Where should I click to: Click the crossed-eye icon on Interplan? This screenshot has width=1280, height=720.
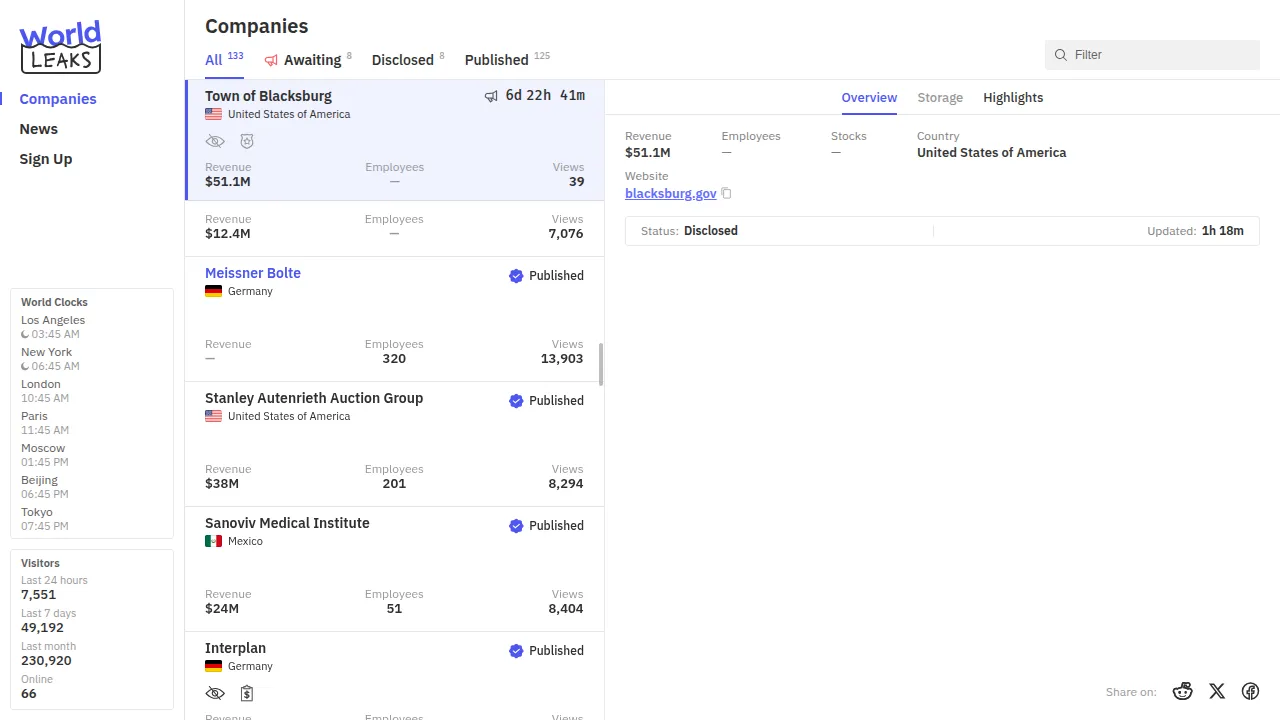[215, 693]
